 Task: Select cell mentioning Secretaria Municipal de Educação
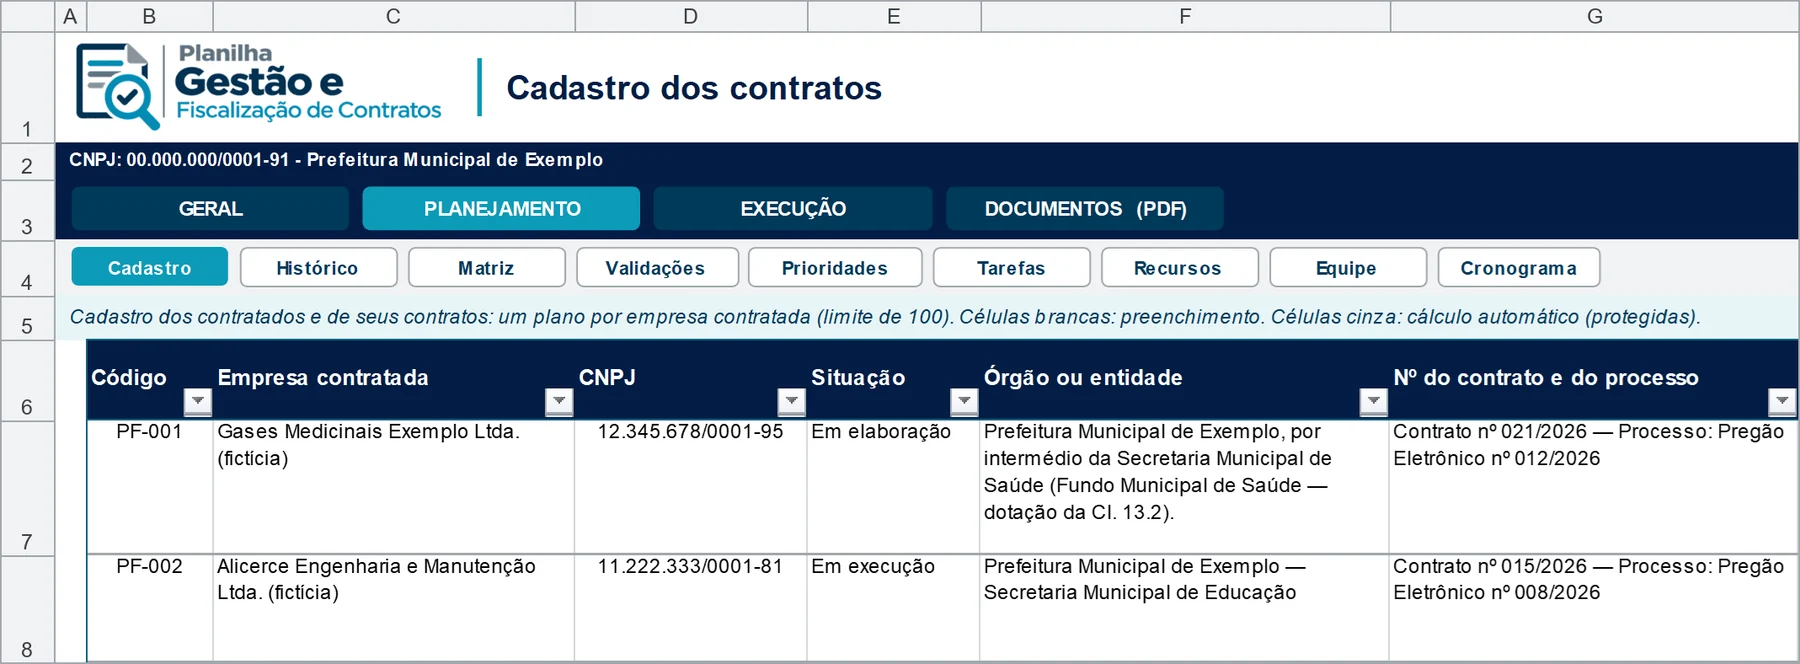pyautogui.click(x=1185, y=608)
